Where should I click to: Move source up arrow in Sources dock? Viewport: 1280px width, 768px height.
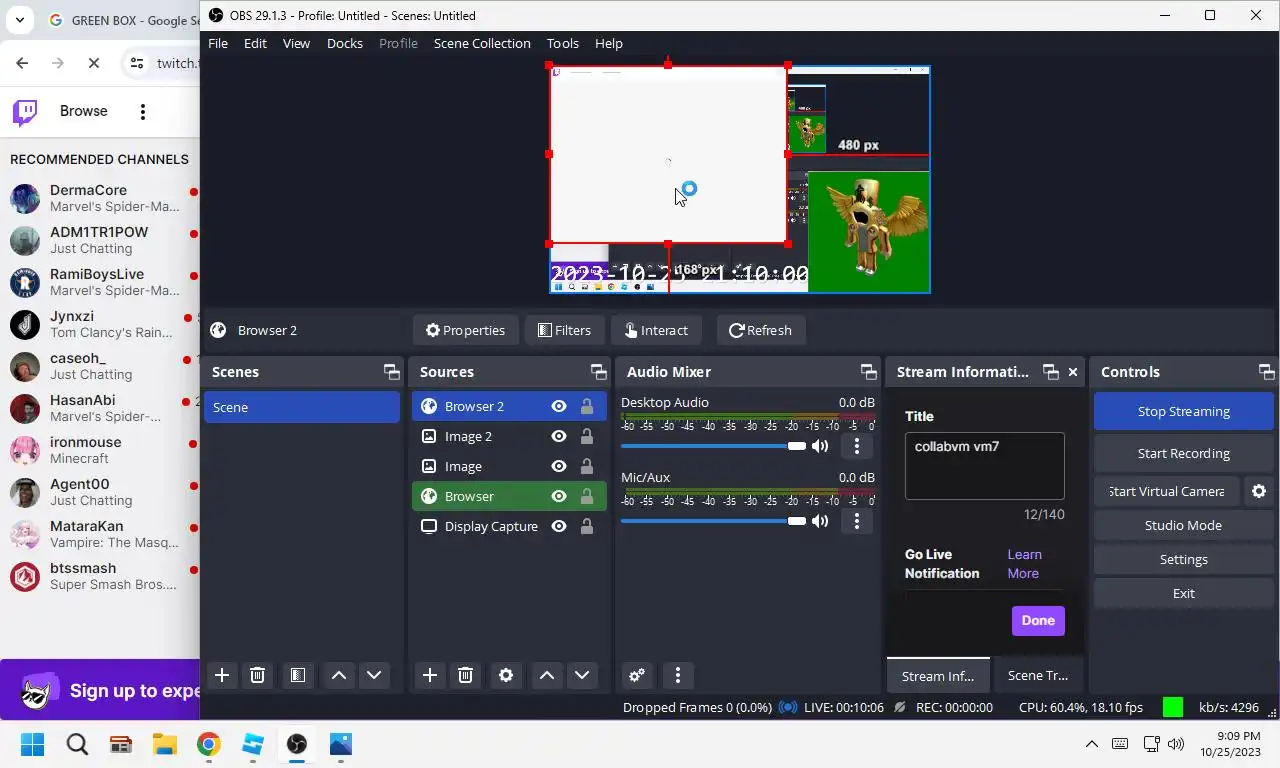pos(547,675)
